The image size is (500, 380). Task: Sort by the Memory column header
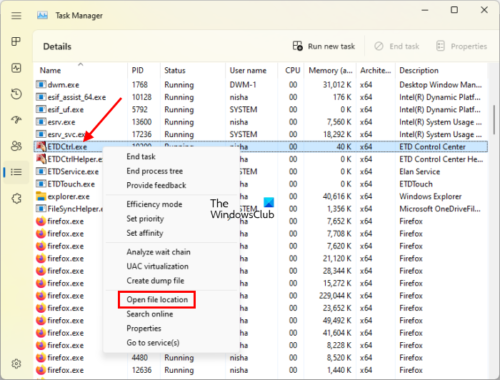[x=330, y=70]
